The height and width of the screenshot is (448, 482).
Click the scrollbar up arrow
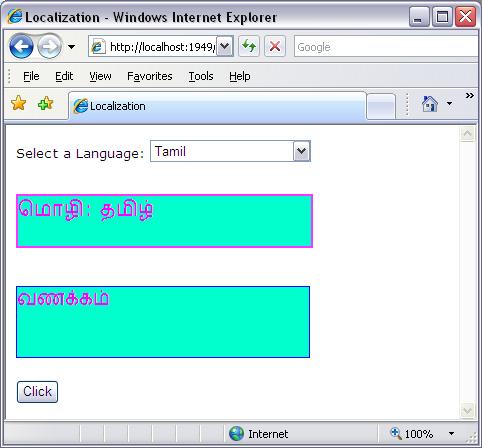467,134
